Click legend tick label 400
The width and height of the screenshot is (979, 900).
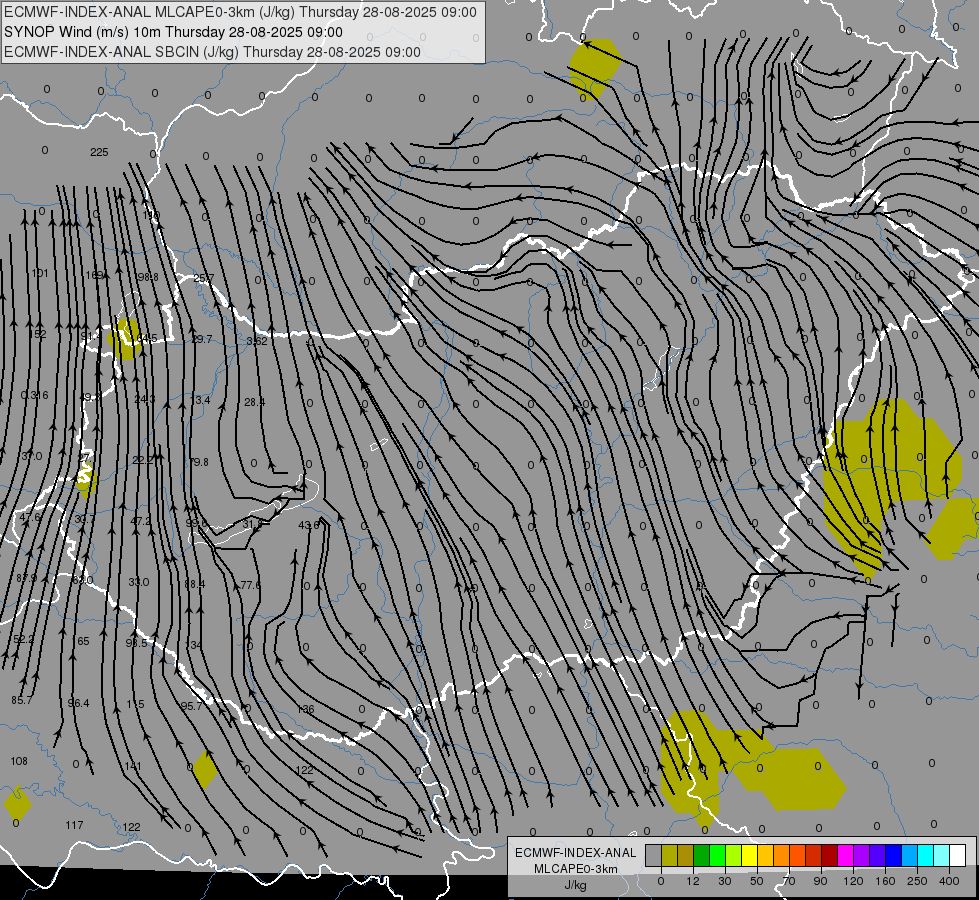(949, 881)
